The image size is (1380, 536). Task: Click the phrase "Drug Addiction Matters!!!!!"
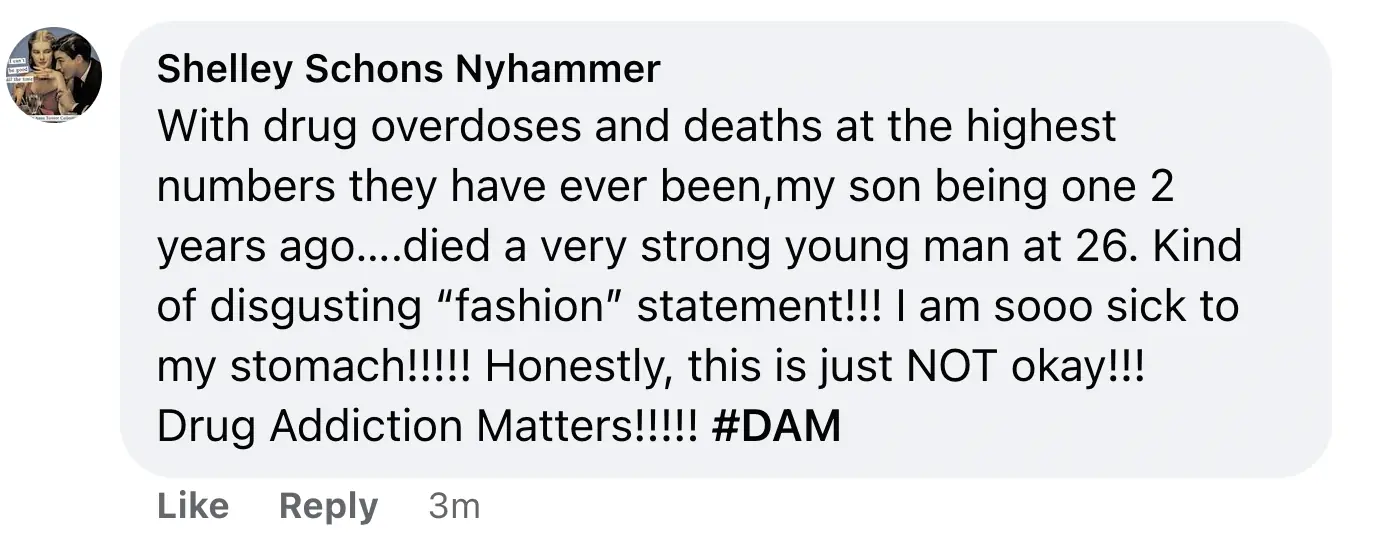427,427
